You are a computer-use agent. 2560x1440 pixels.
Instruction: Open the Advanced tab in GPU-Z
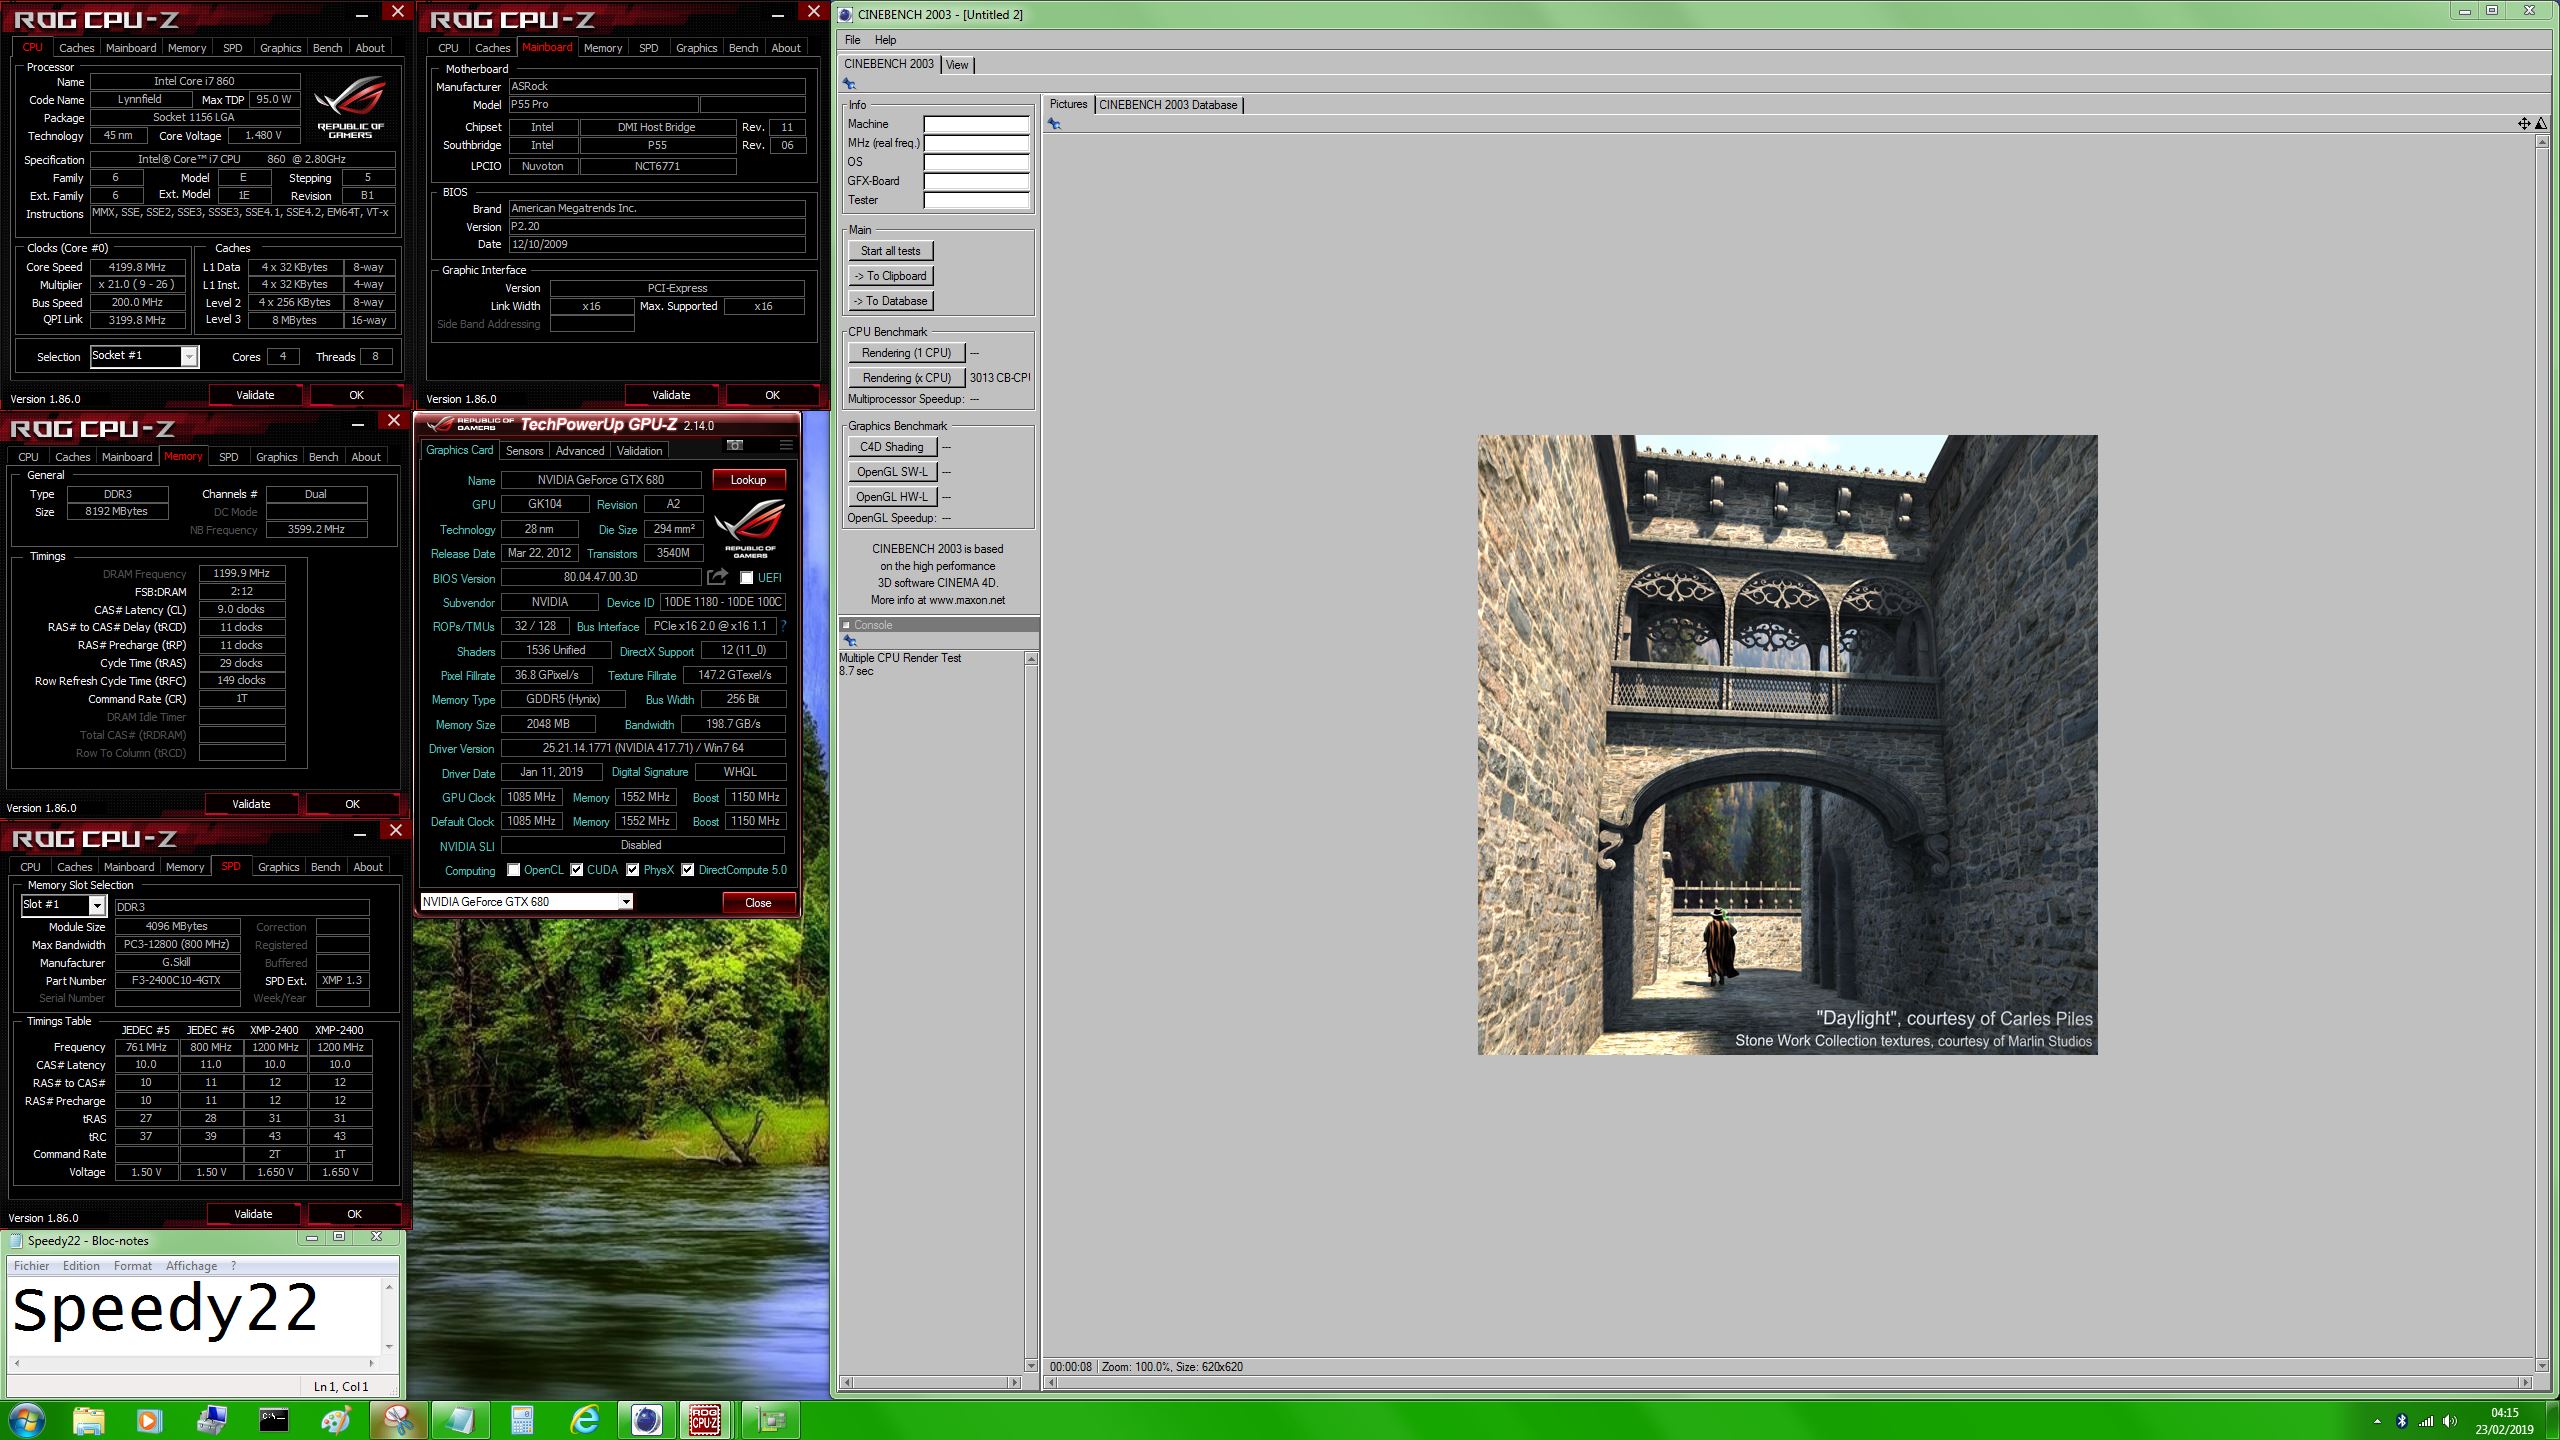(x=580, y=451)
